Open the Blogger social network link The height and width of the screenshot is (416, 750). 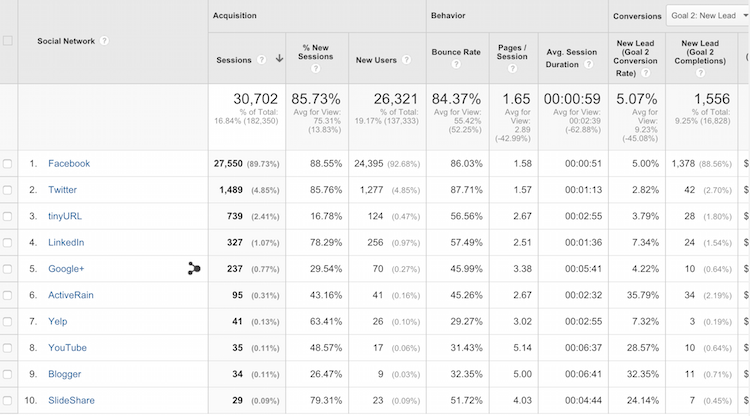65,374
